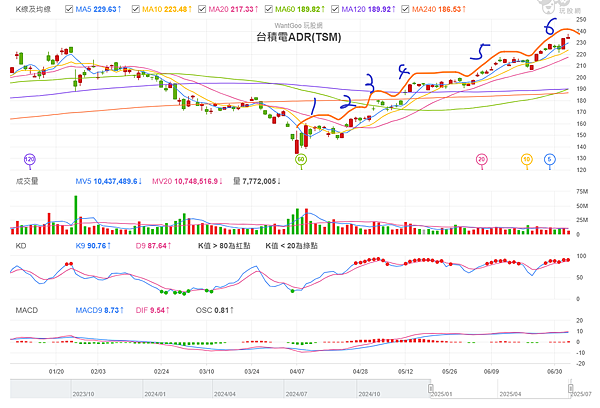Image resolution: width=600 pixels, height=408 pixels.
Task: Click the 250 price label on the price axis
Action: [x=581, y=19]
